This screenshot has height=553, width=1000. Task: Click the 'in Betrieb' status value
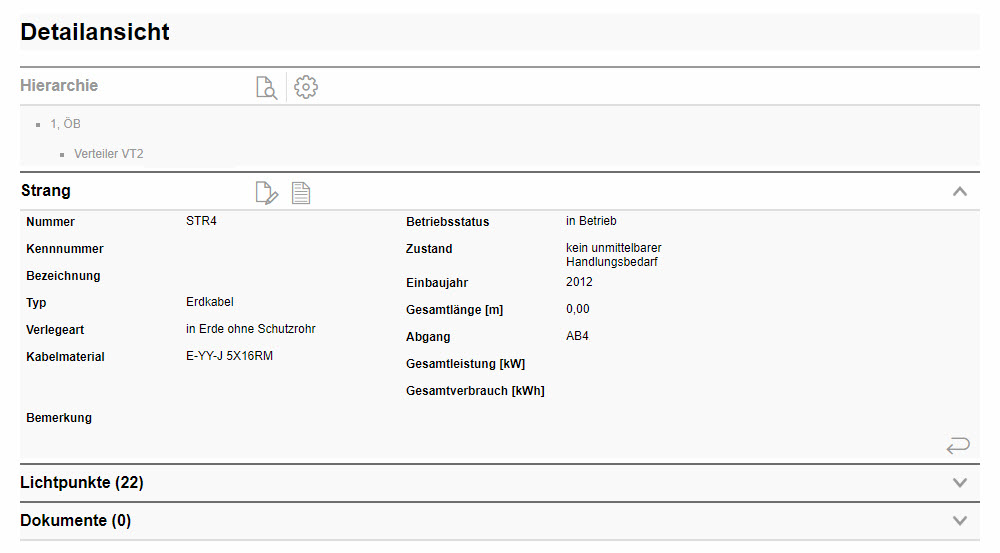click(591, 221)
